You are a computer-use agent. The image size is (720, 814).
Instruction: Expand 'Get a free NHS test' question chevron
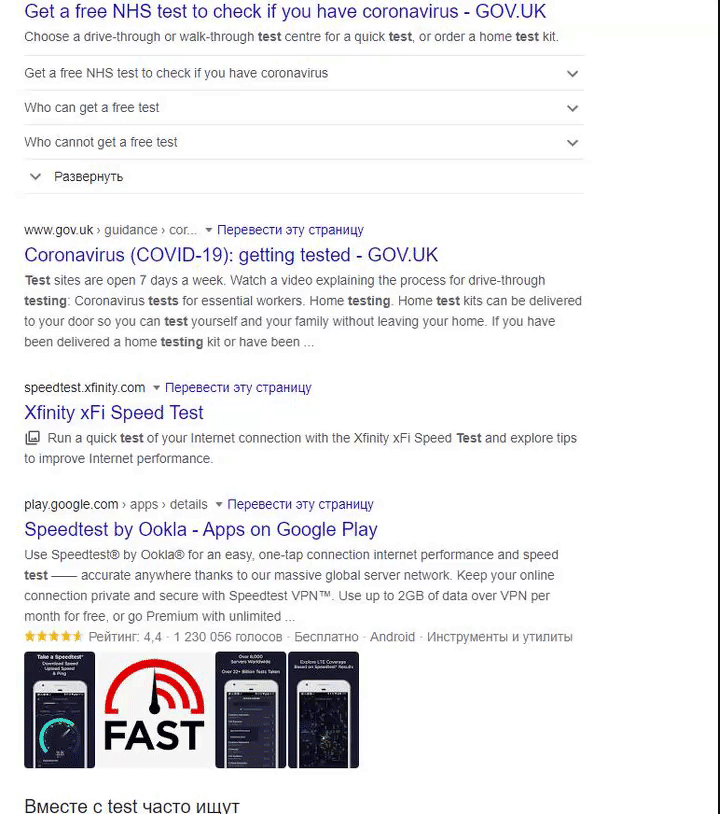(572, 74)
